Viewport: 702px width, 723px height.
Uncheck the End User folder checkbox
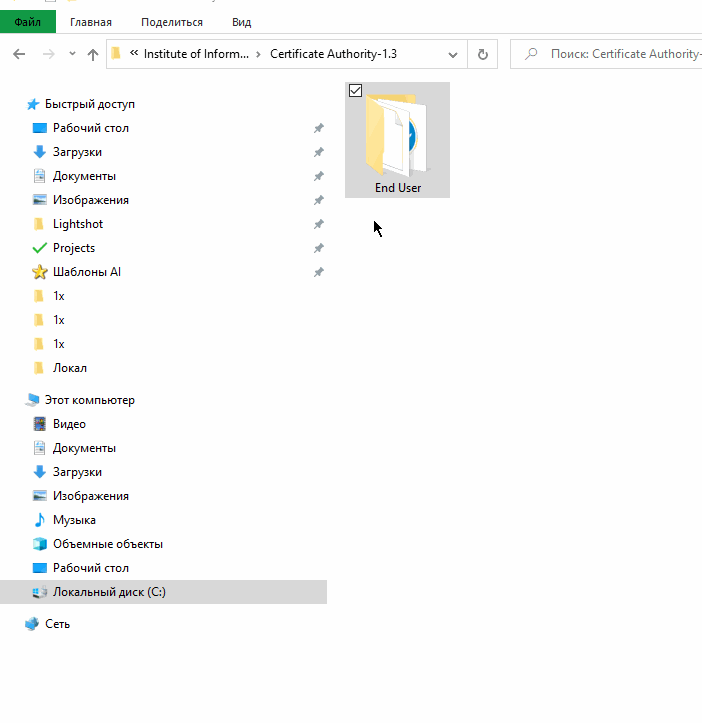point(355,91)
